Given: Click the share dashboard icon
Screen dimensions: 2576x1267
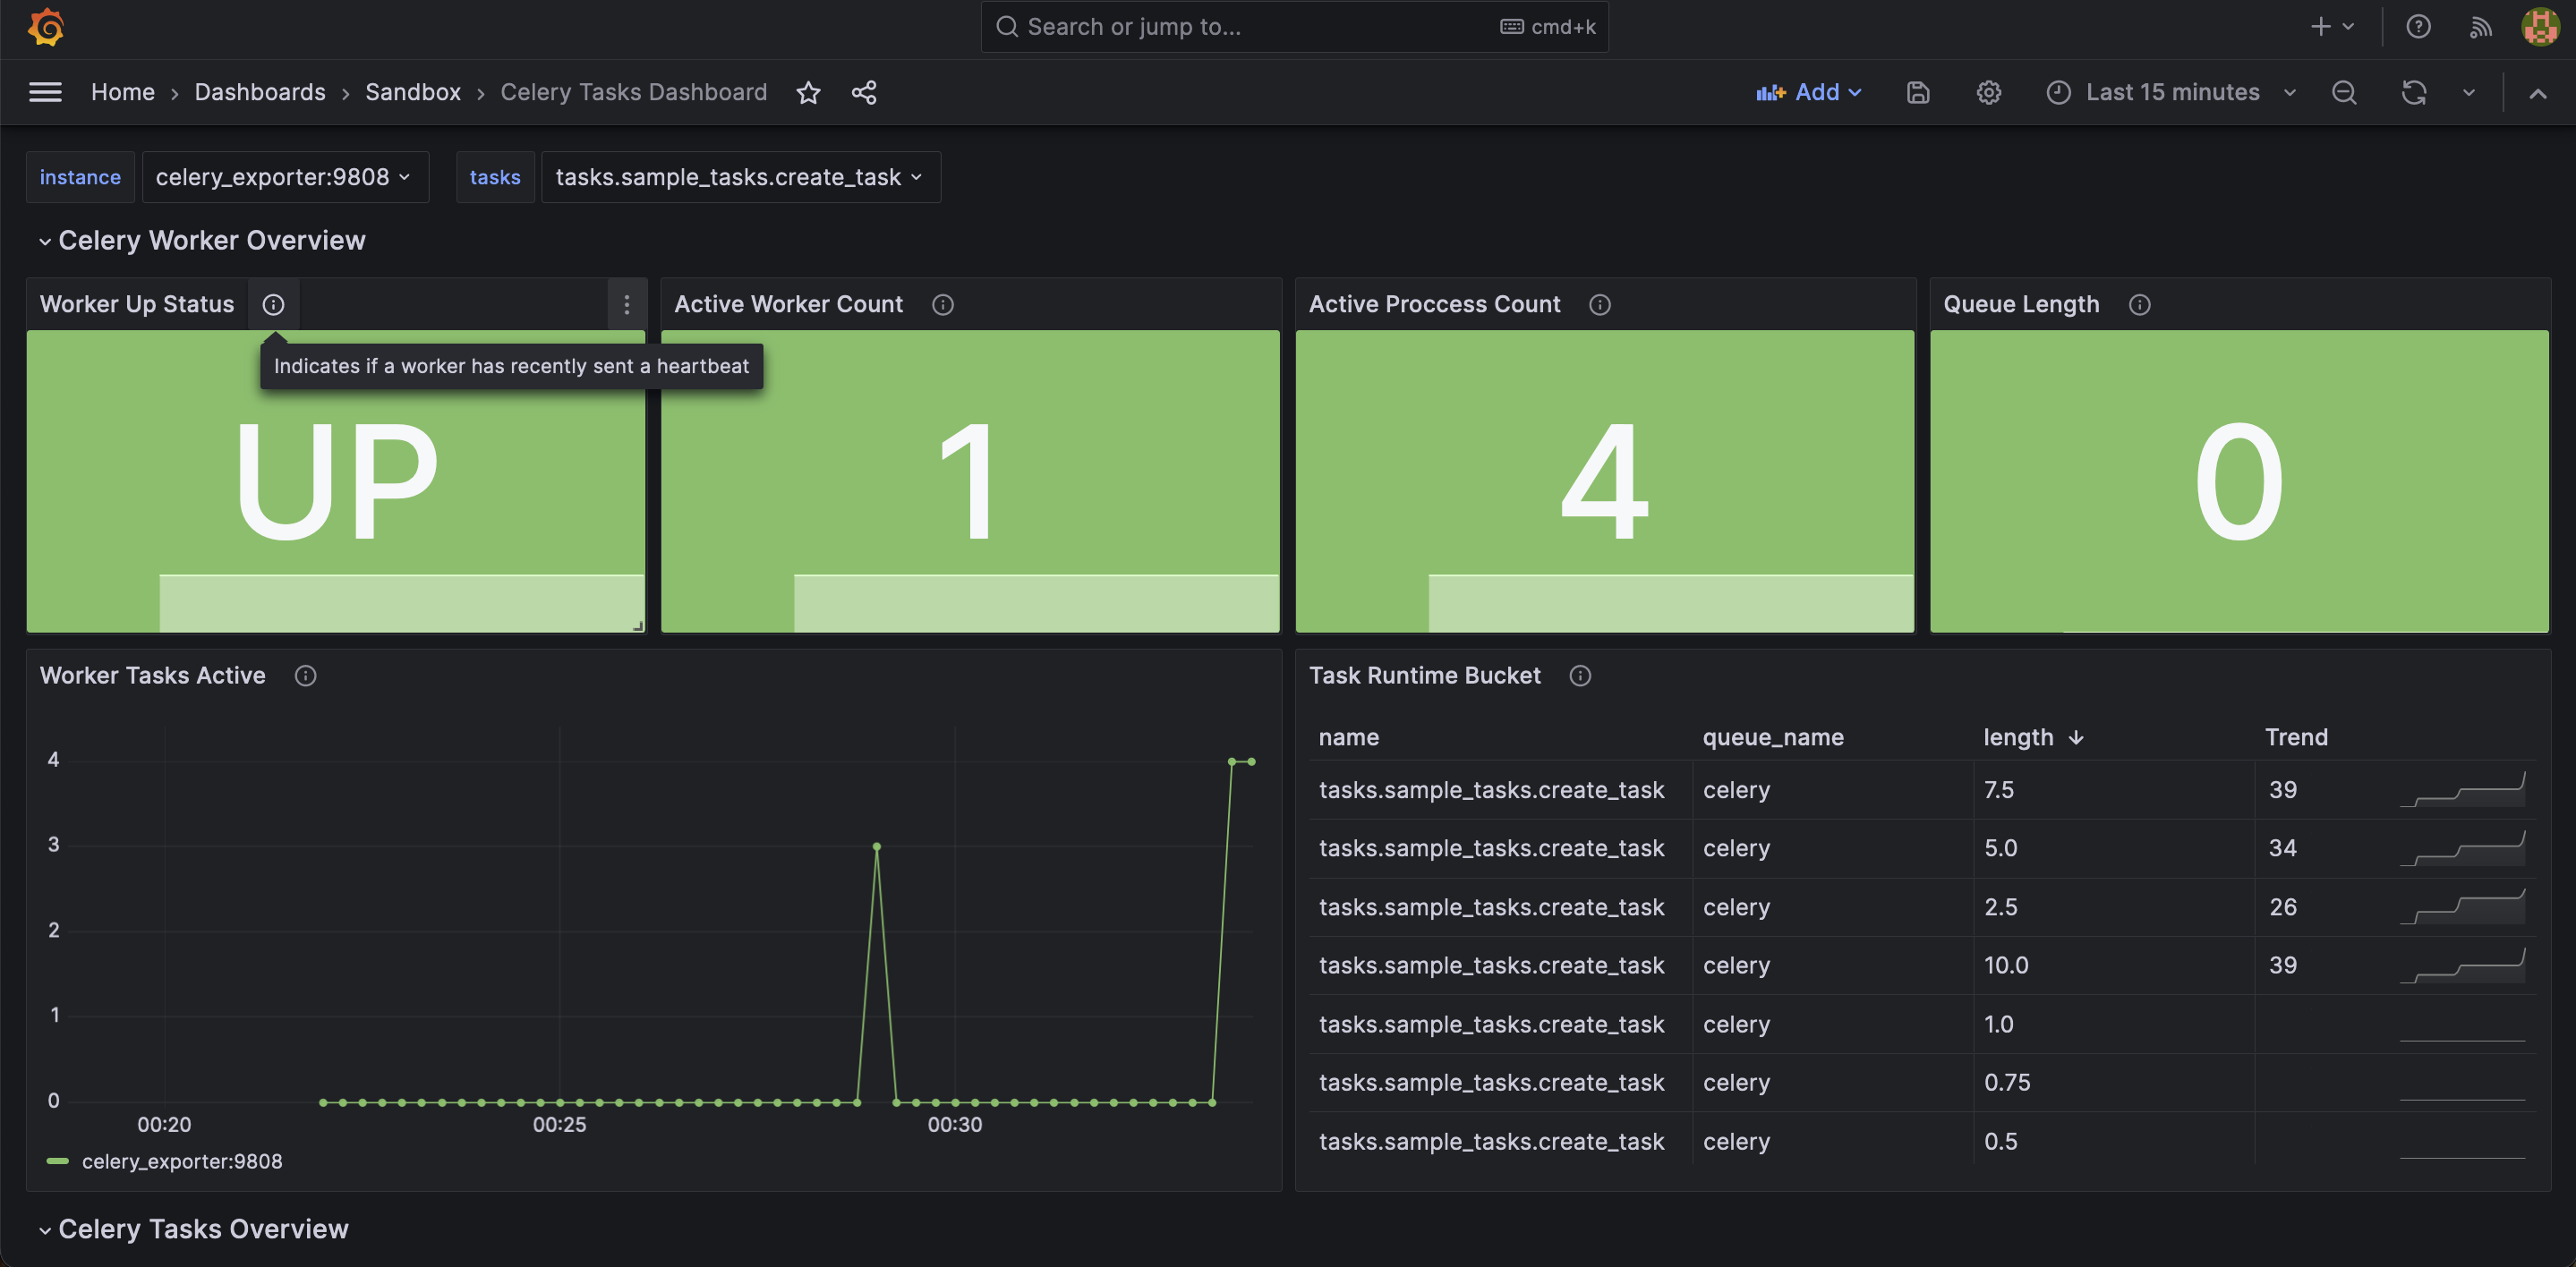Looking at the screenshot, I should 864,93.
